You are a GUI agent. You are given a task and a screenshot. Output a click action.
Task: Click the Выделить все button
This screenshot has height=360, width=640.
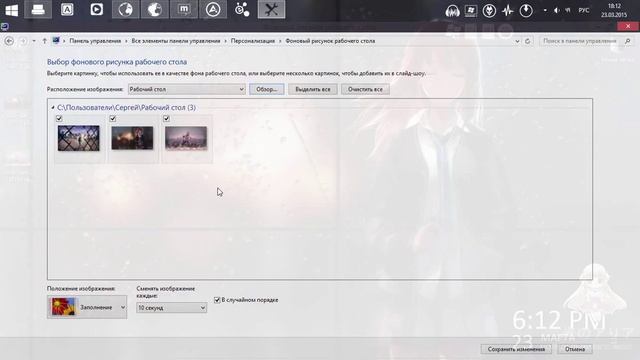[313, 89]
